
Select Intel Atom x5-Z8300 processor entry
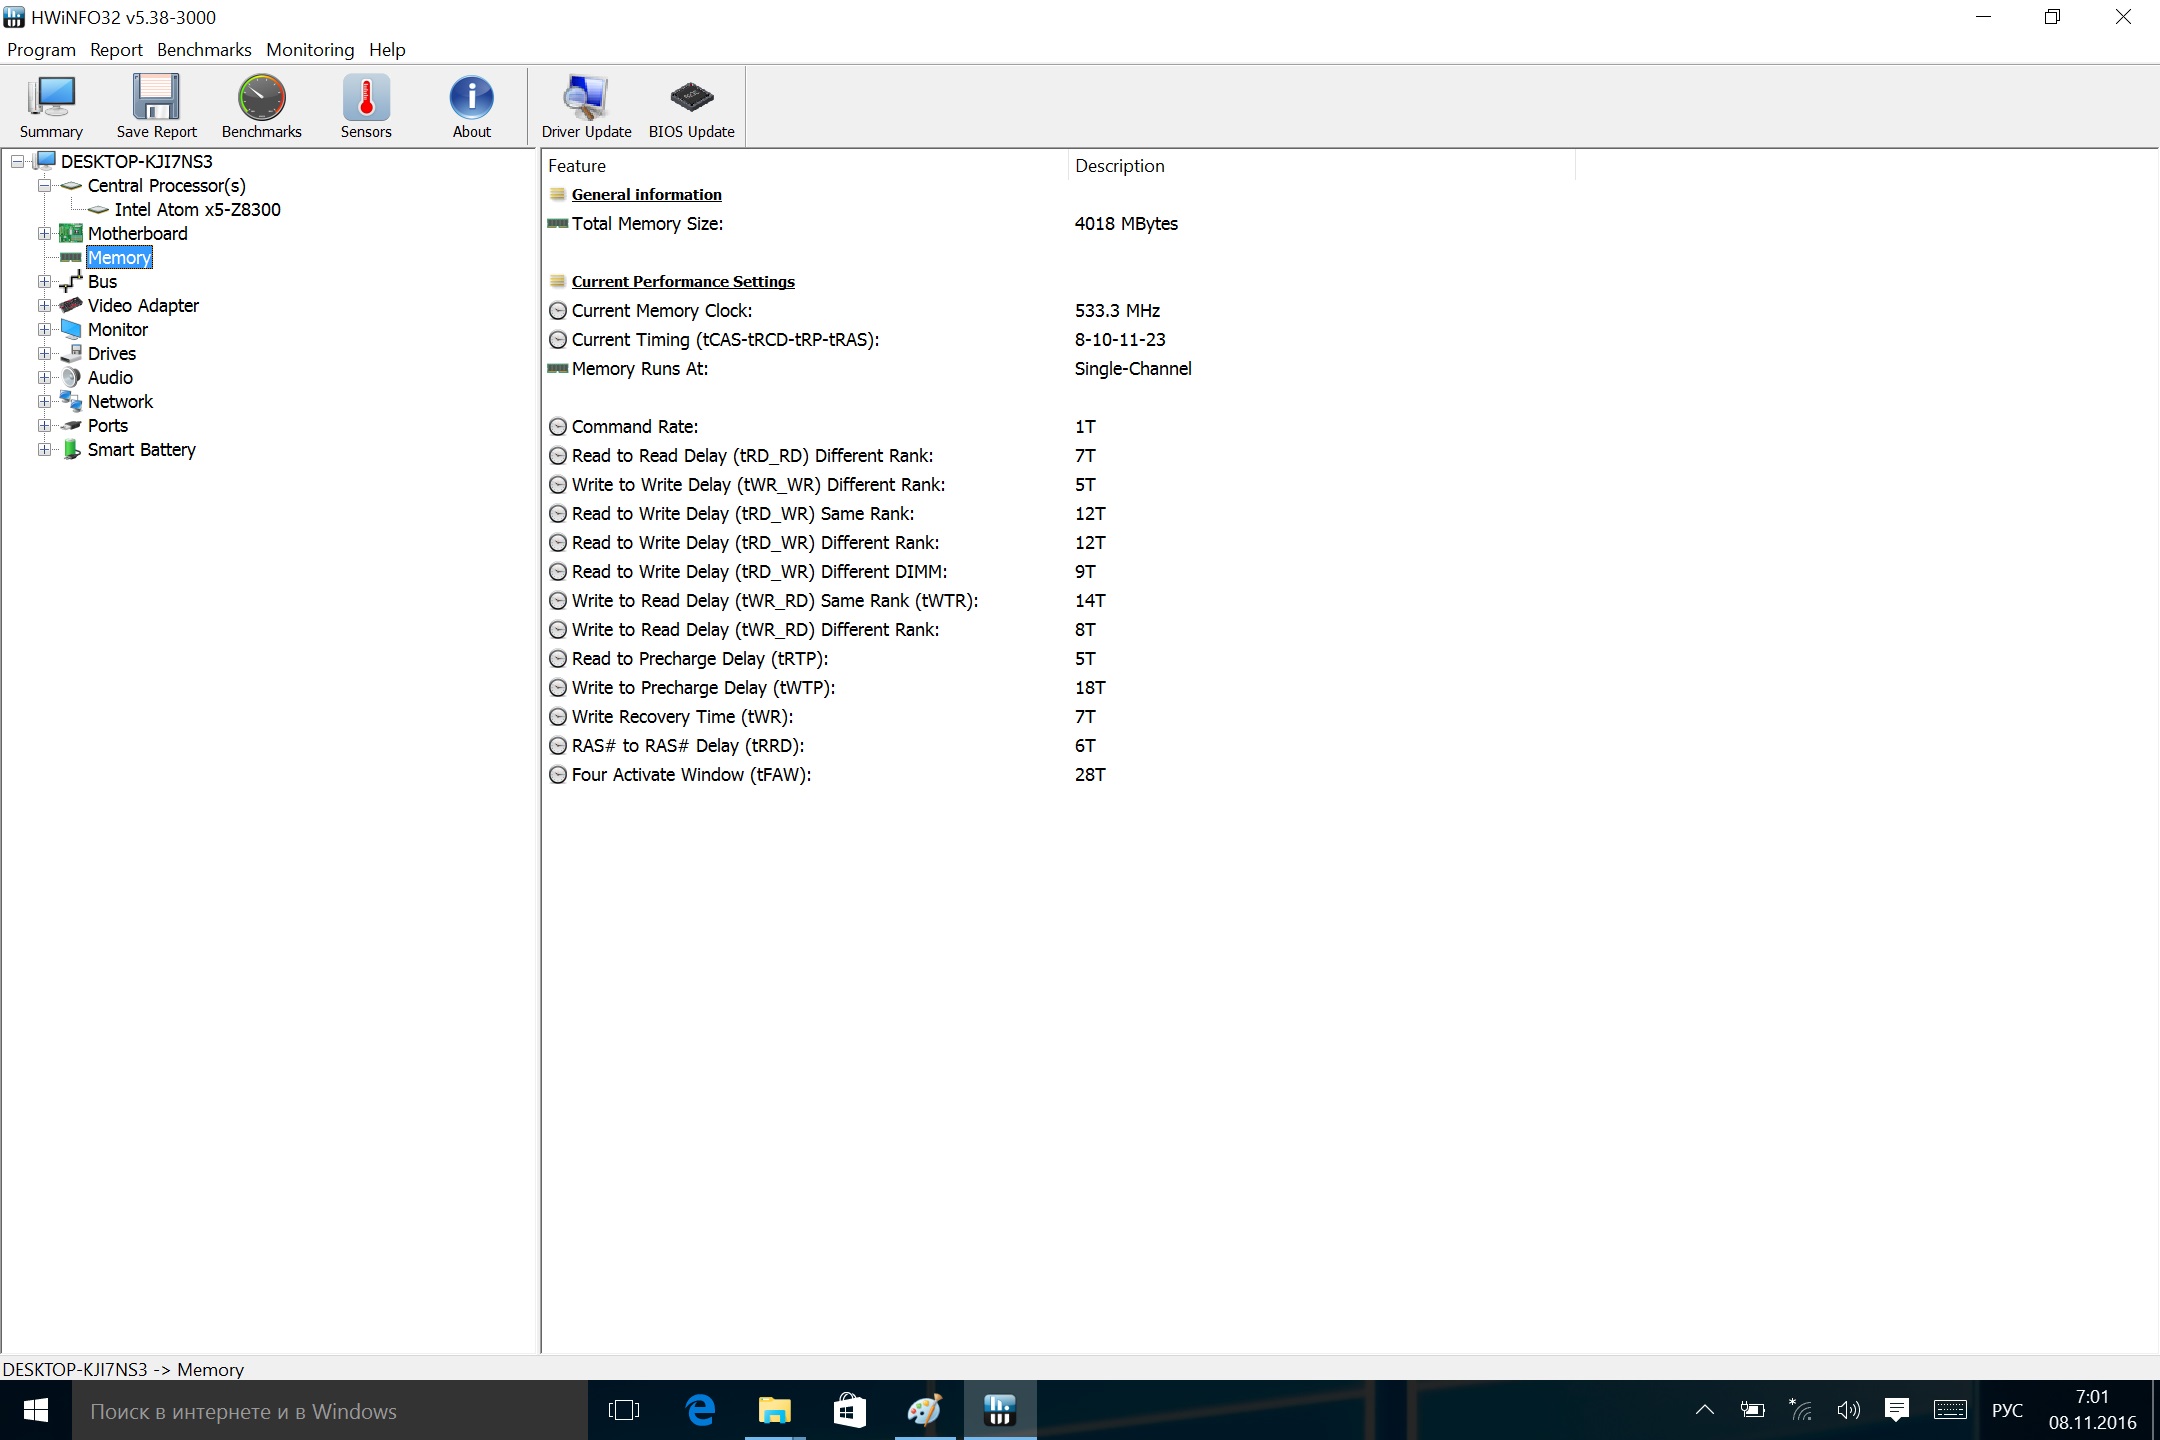pos(197,209)
